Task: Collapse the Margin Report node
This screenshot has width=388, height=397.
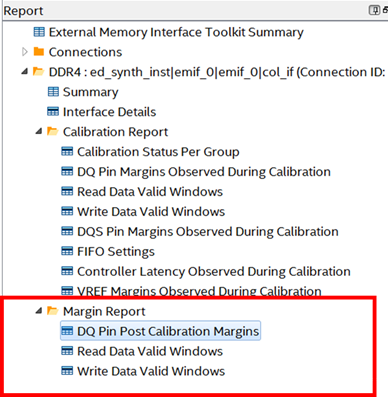Action: click(39, 311)
